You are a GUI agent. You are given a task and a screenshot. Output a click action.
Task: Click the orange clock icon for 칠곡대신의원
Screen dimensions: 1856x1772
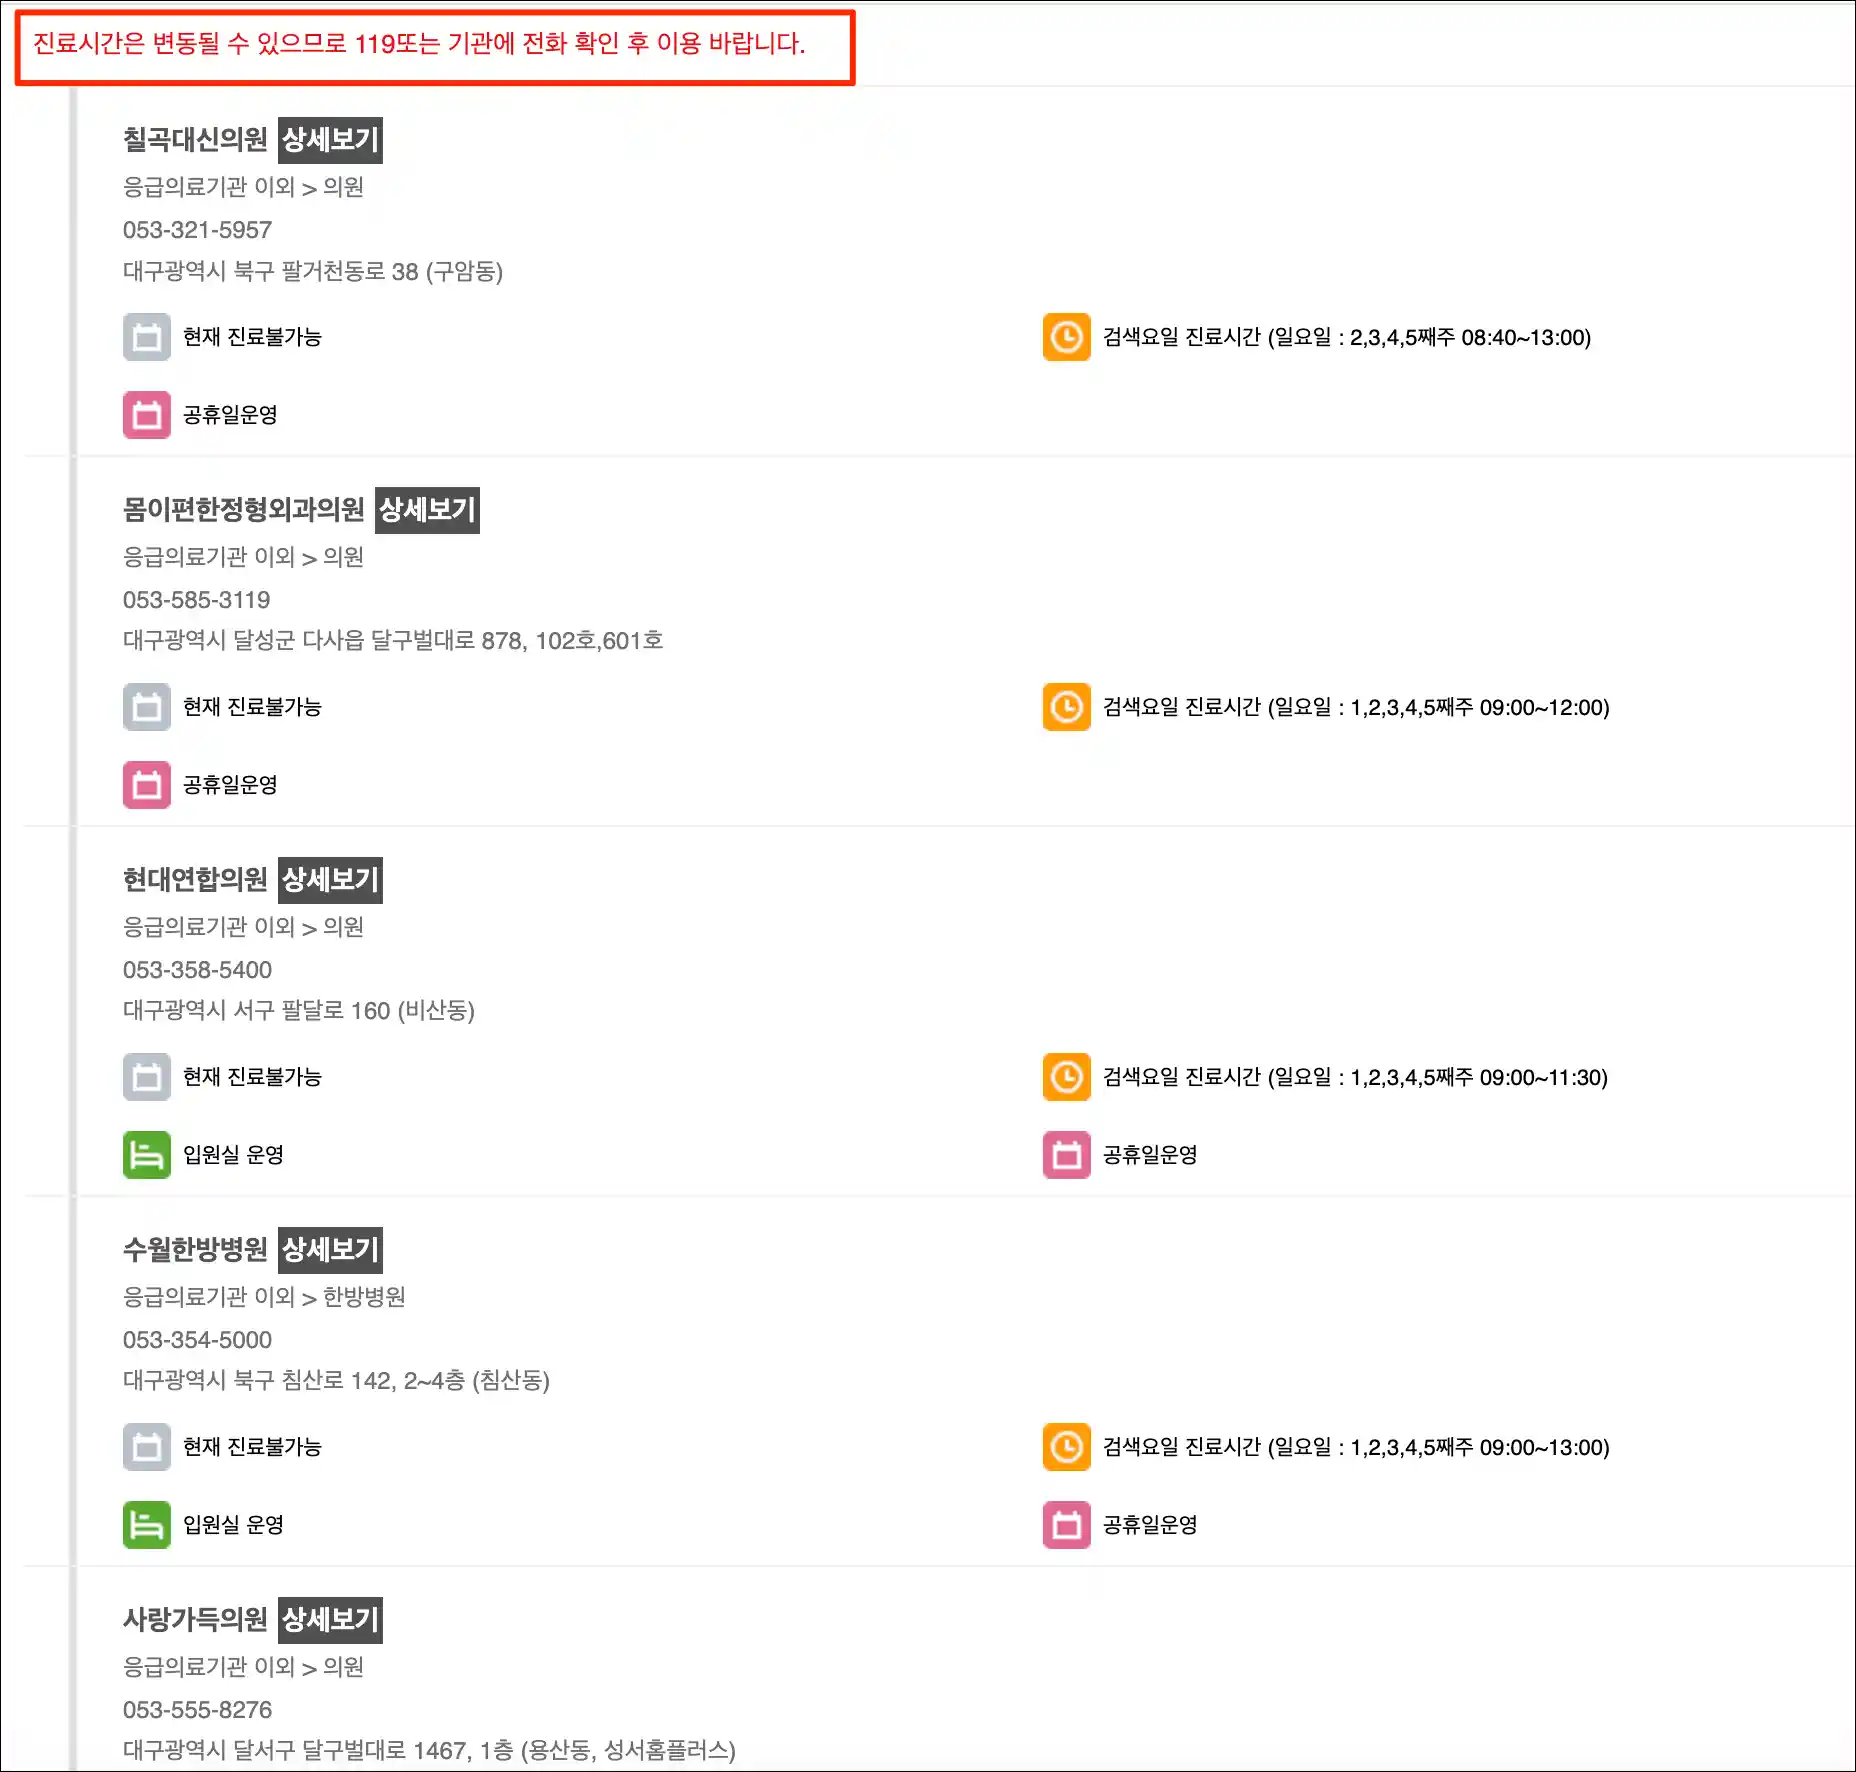tap(1066, 337)
